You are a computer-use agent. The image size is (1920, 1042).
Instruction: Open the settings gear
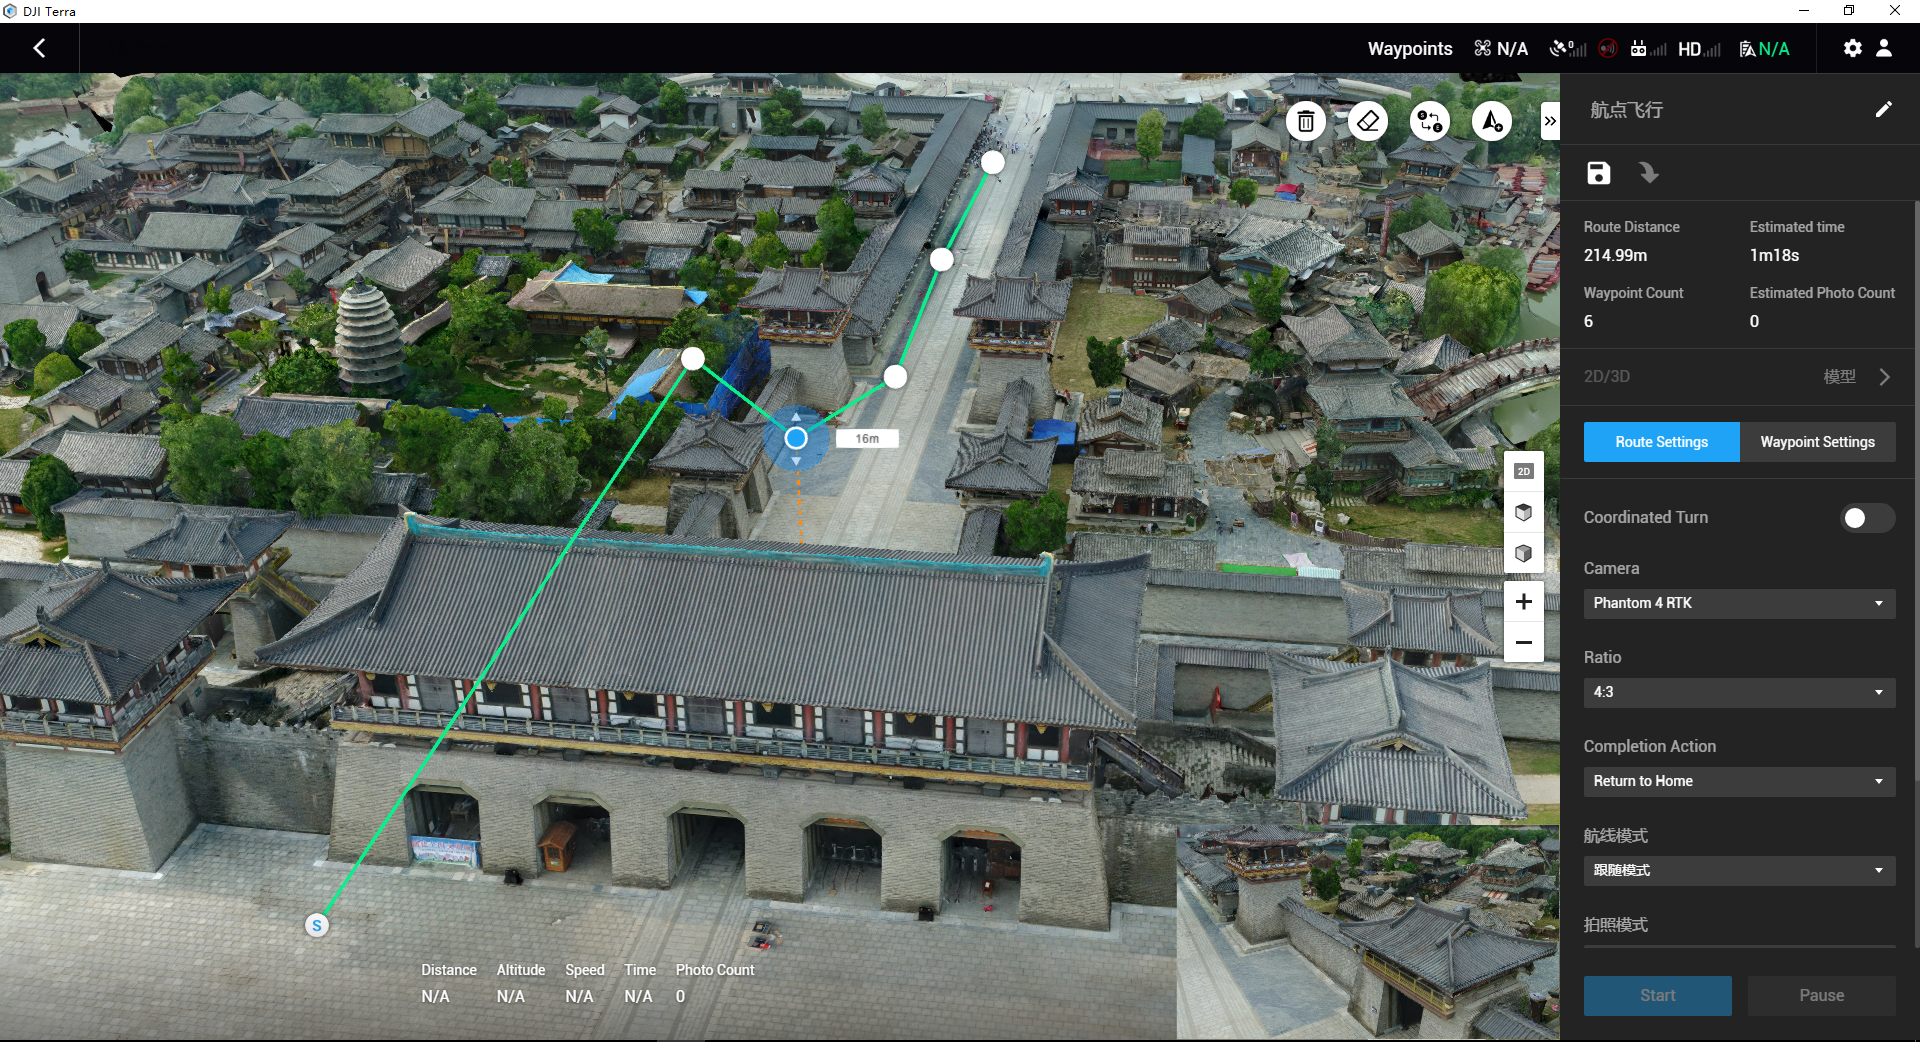1852,48
